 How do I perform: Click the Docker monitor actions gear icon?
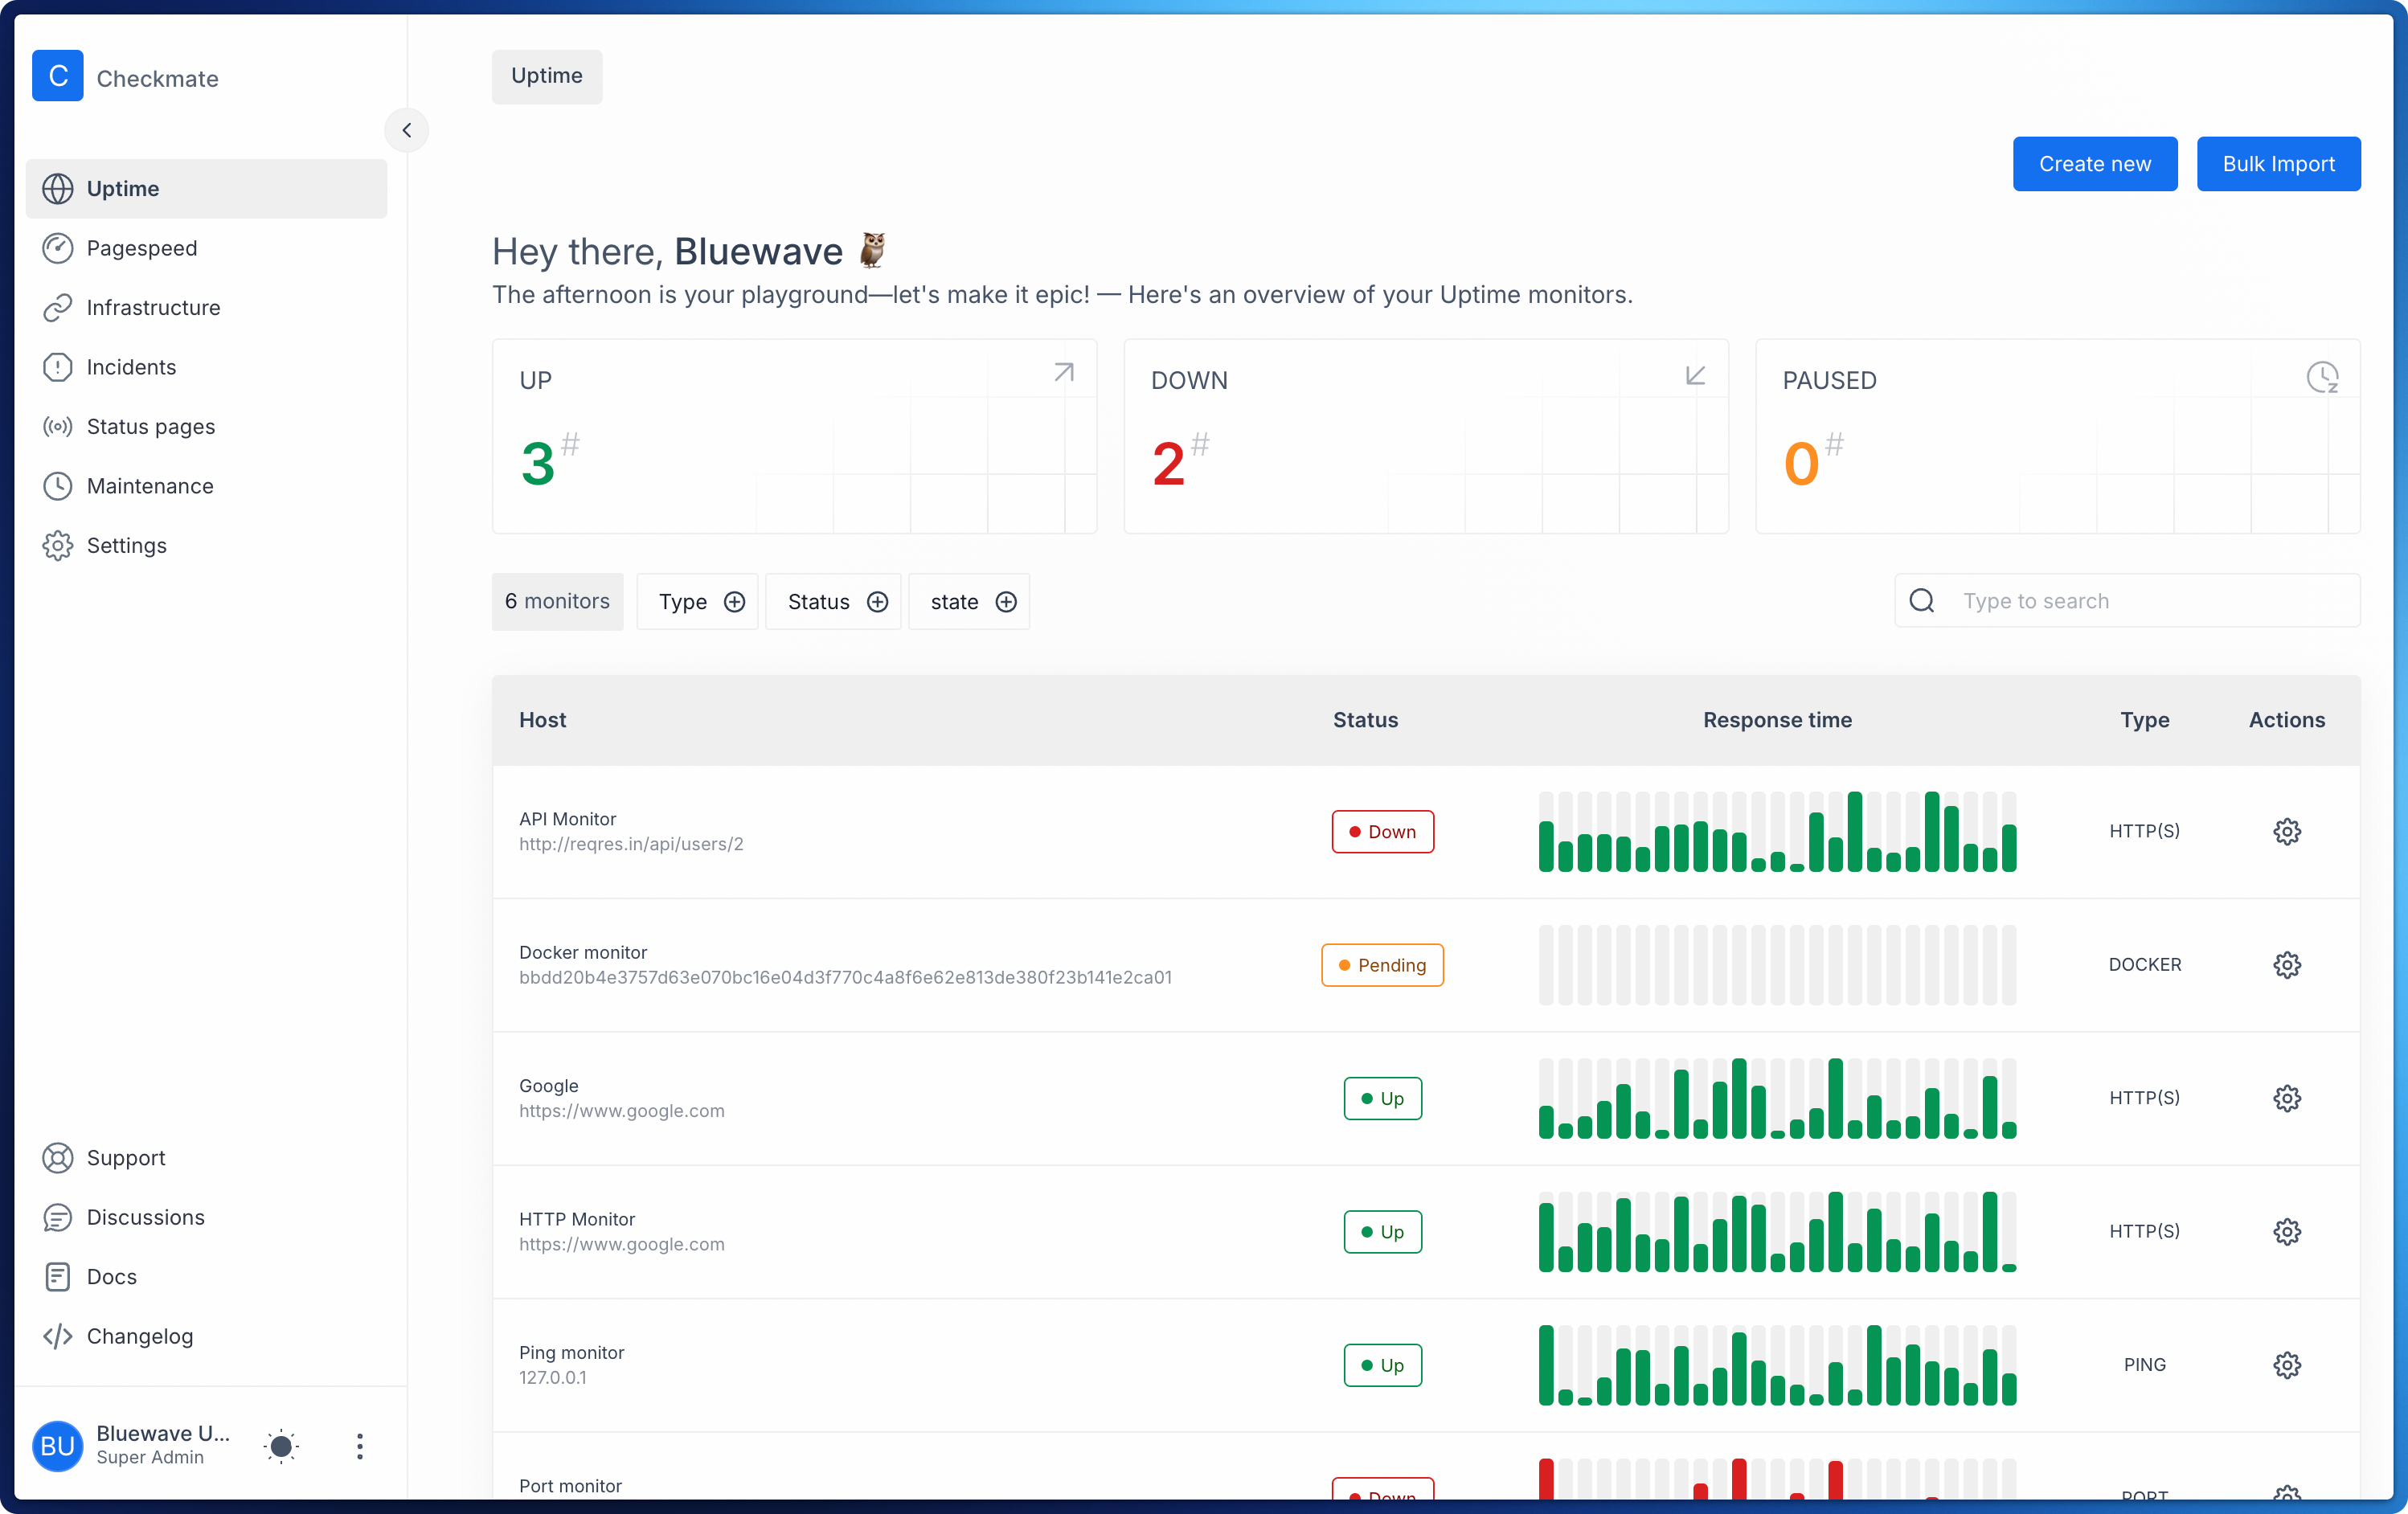point(2286,965)
